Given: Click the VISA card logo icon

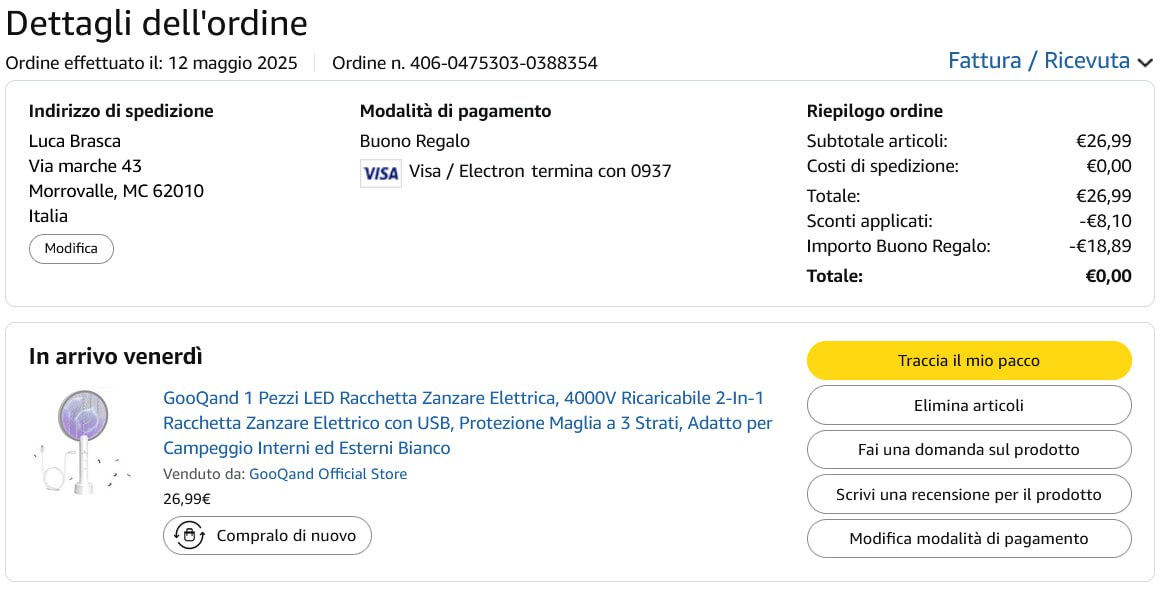Looking at the screenshot, I should point(380,173).
